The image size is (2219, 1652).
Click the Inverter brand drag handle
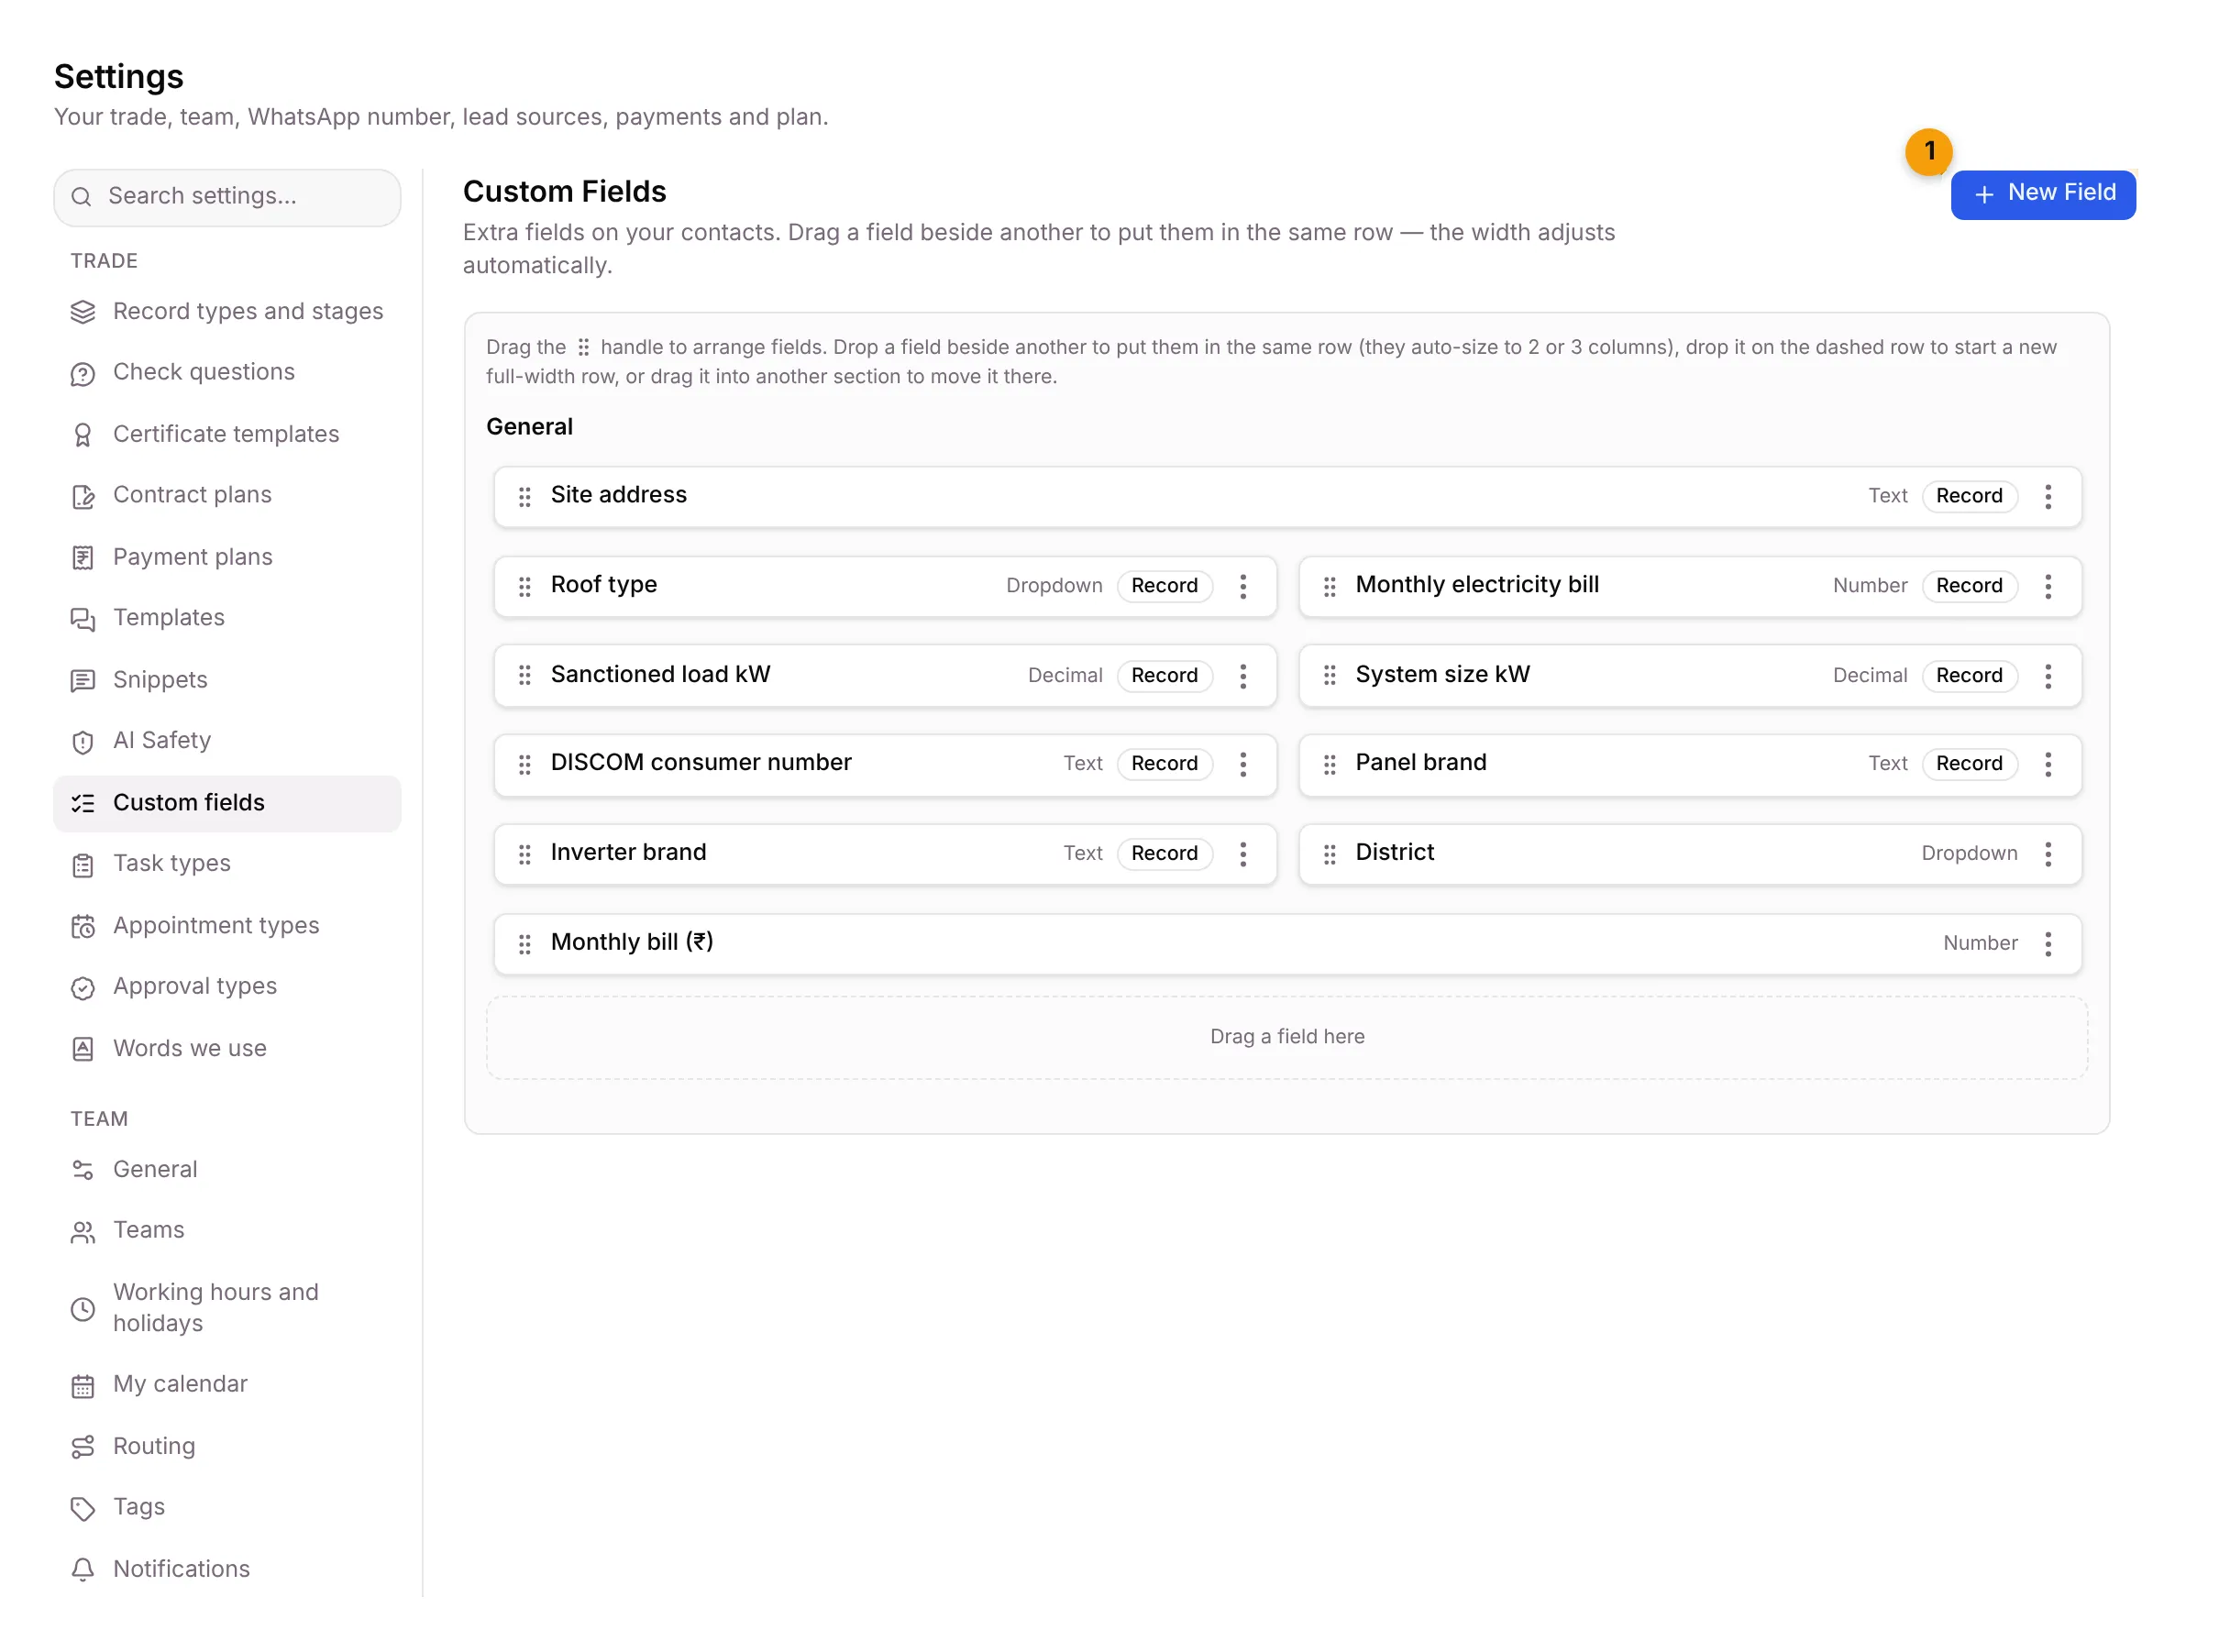(524, 854)
